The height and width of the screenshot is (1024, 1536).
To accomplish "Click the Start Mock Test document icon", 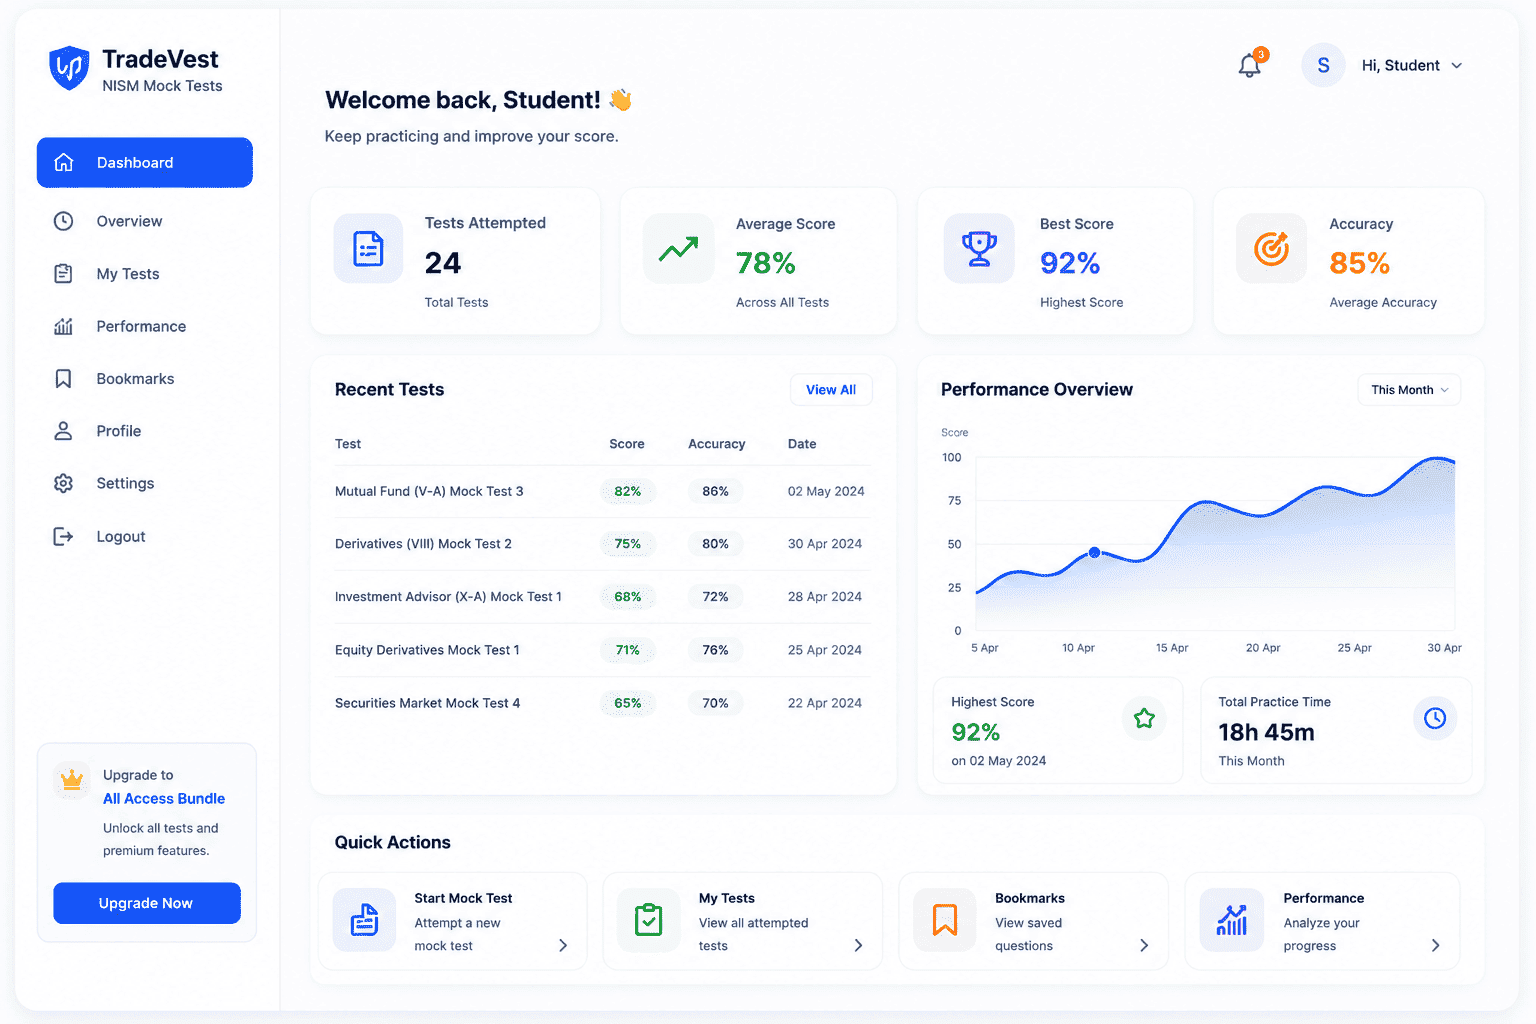I will click(x=365, y=920).
